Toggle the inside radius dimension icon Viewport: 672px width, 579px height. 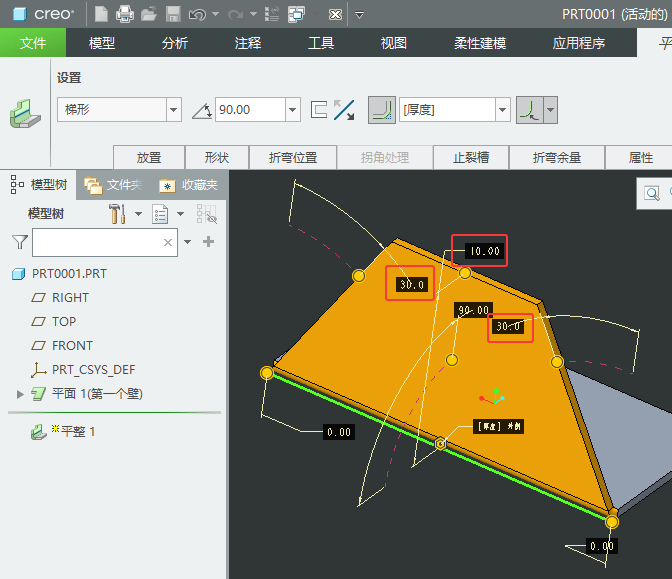pos(530,110)
